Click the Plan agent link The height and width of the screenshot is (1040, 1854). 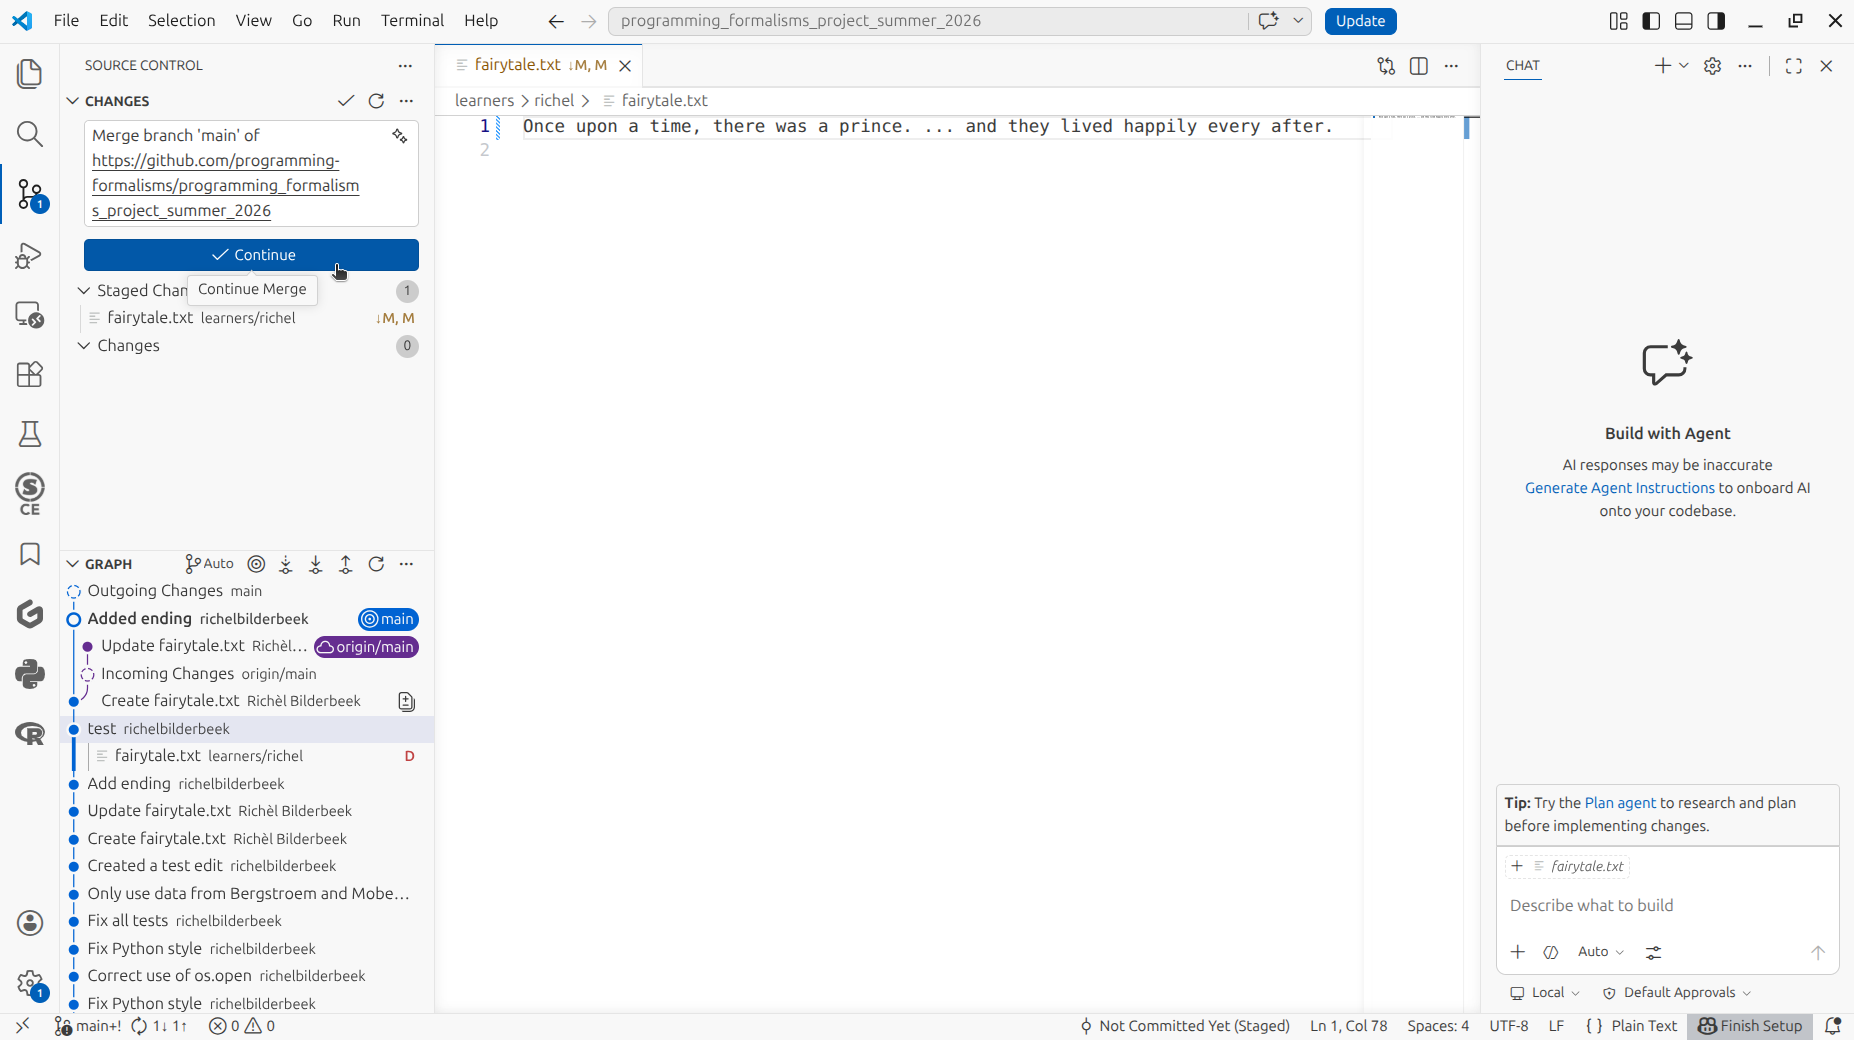[1620, 803]
